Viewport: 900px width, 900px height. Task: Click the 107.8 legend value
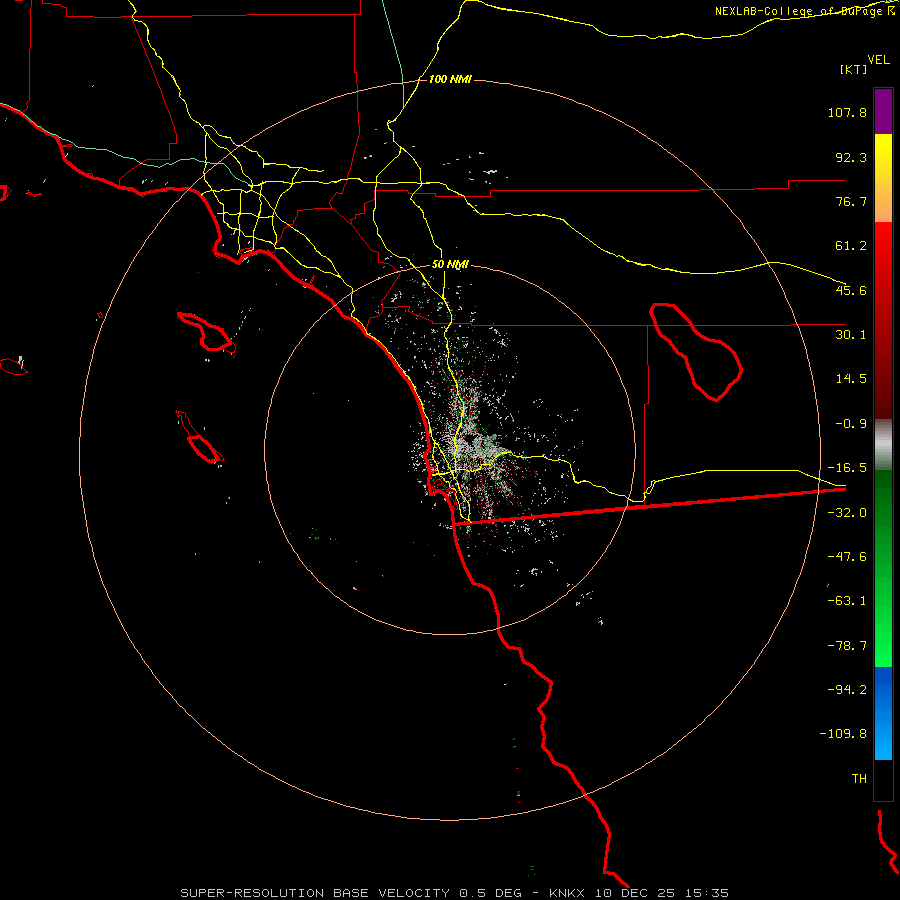click(847, 112)
